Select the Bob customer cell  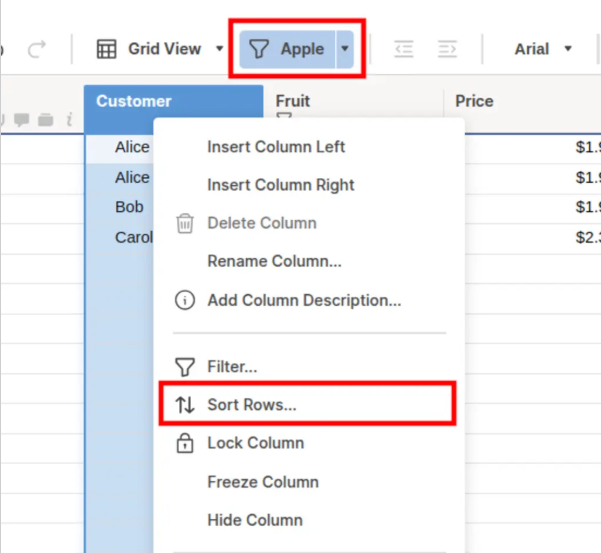[120, 207]
